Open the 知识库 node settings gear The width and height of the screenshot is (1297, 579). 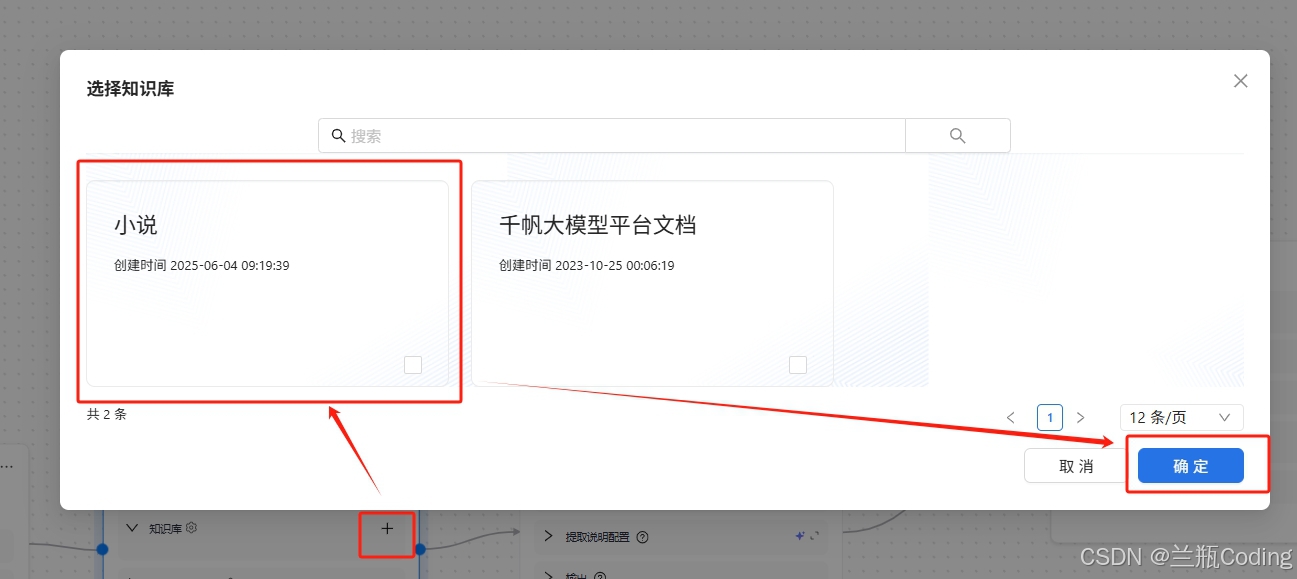tap(190, 527)
